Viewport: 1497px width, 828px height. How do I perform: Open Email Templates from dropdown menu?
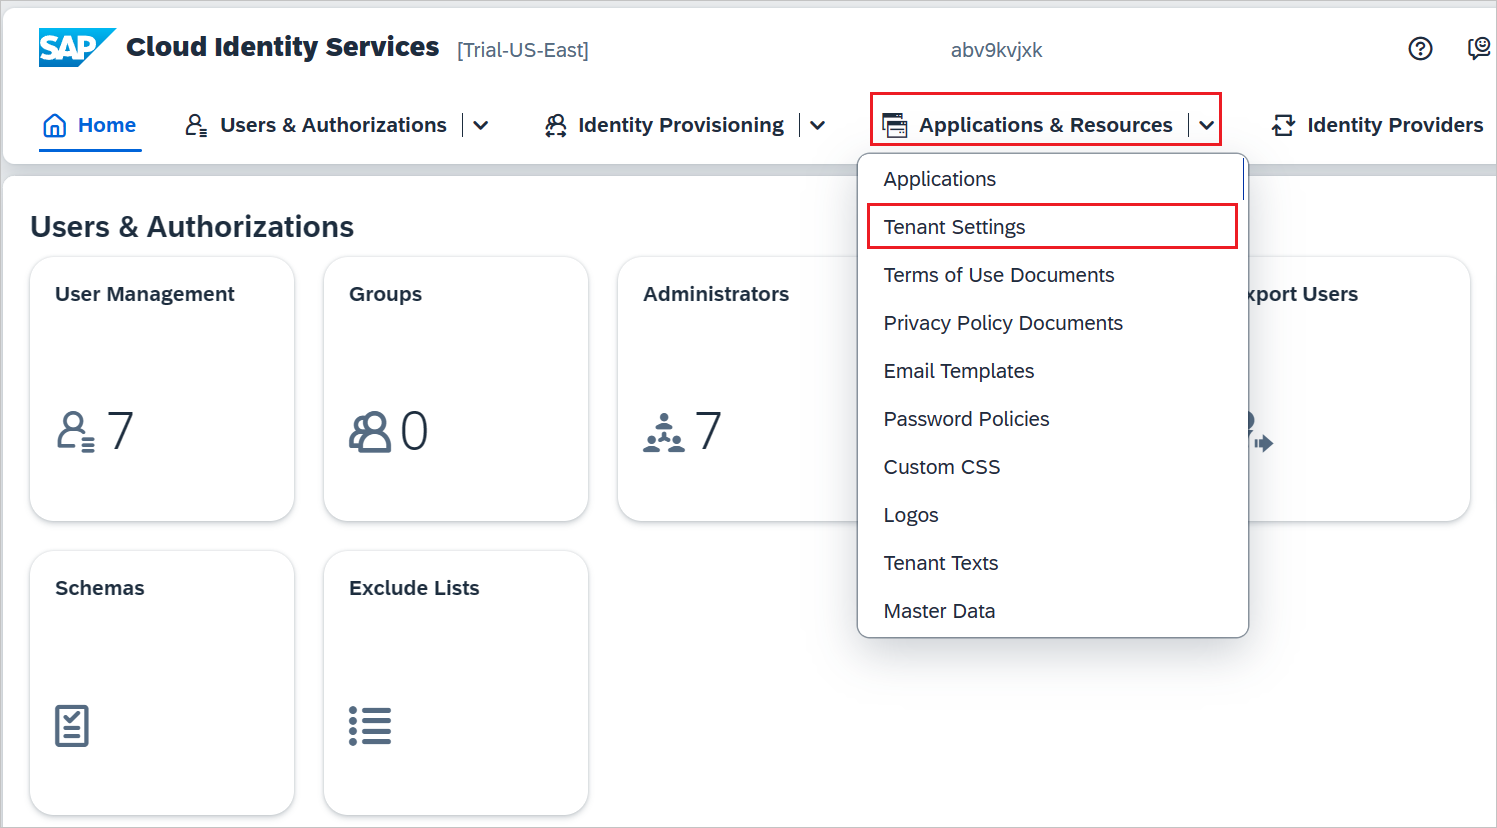958,371
